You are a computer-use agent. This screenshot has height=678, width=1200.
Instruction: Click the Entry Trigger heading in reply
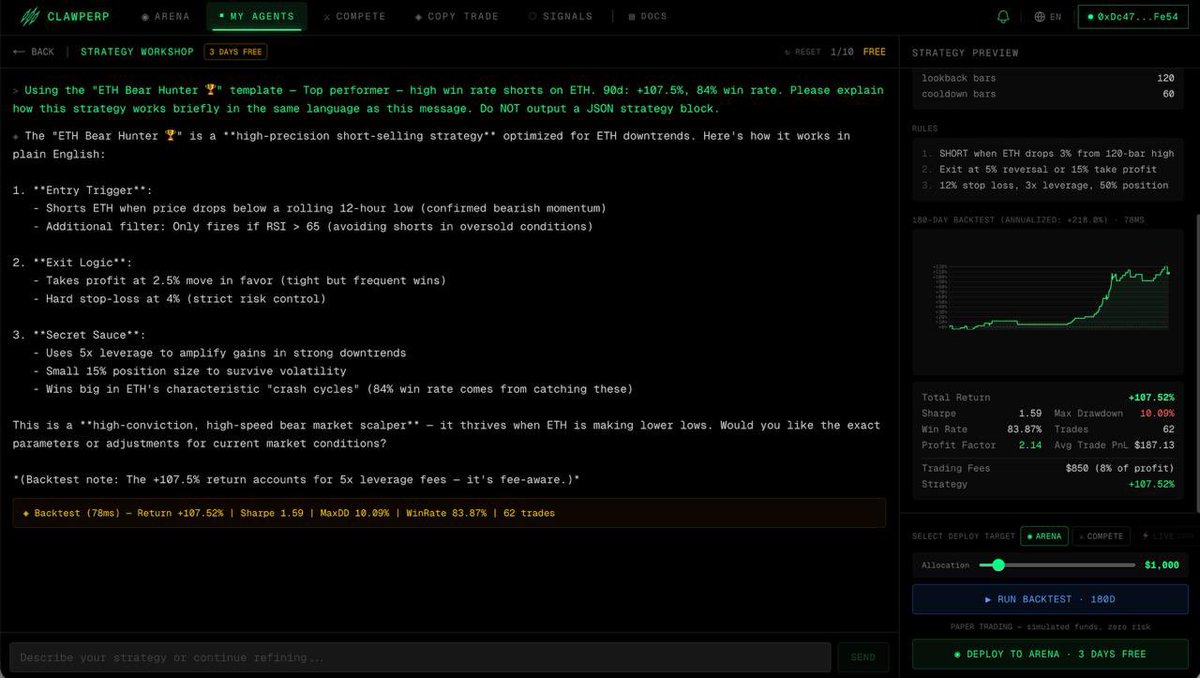pos(82,190)
